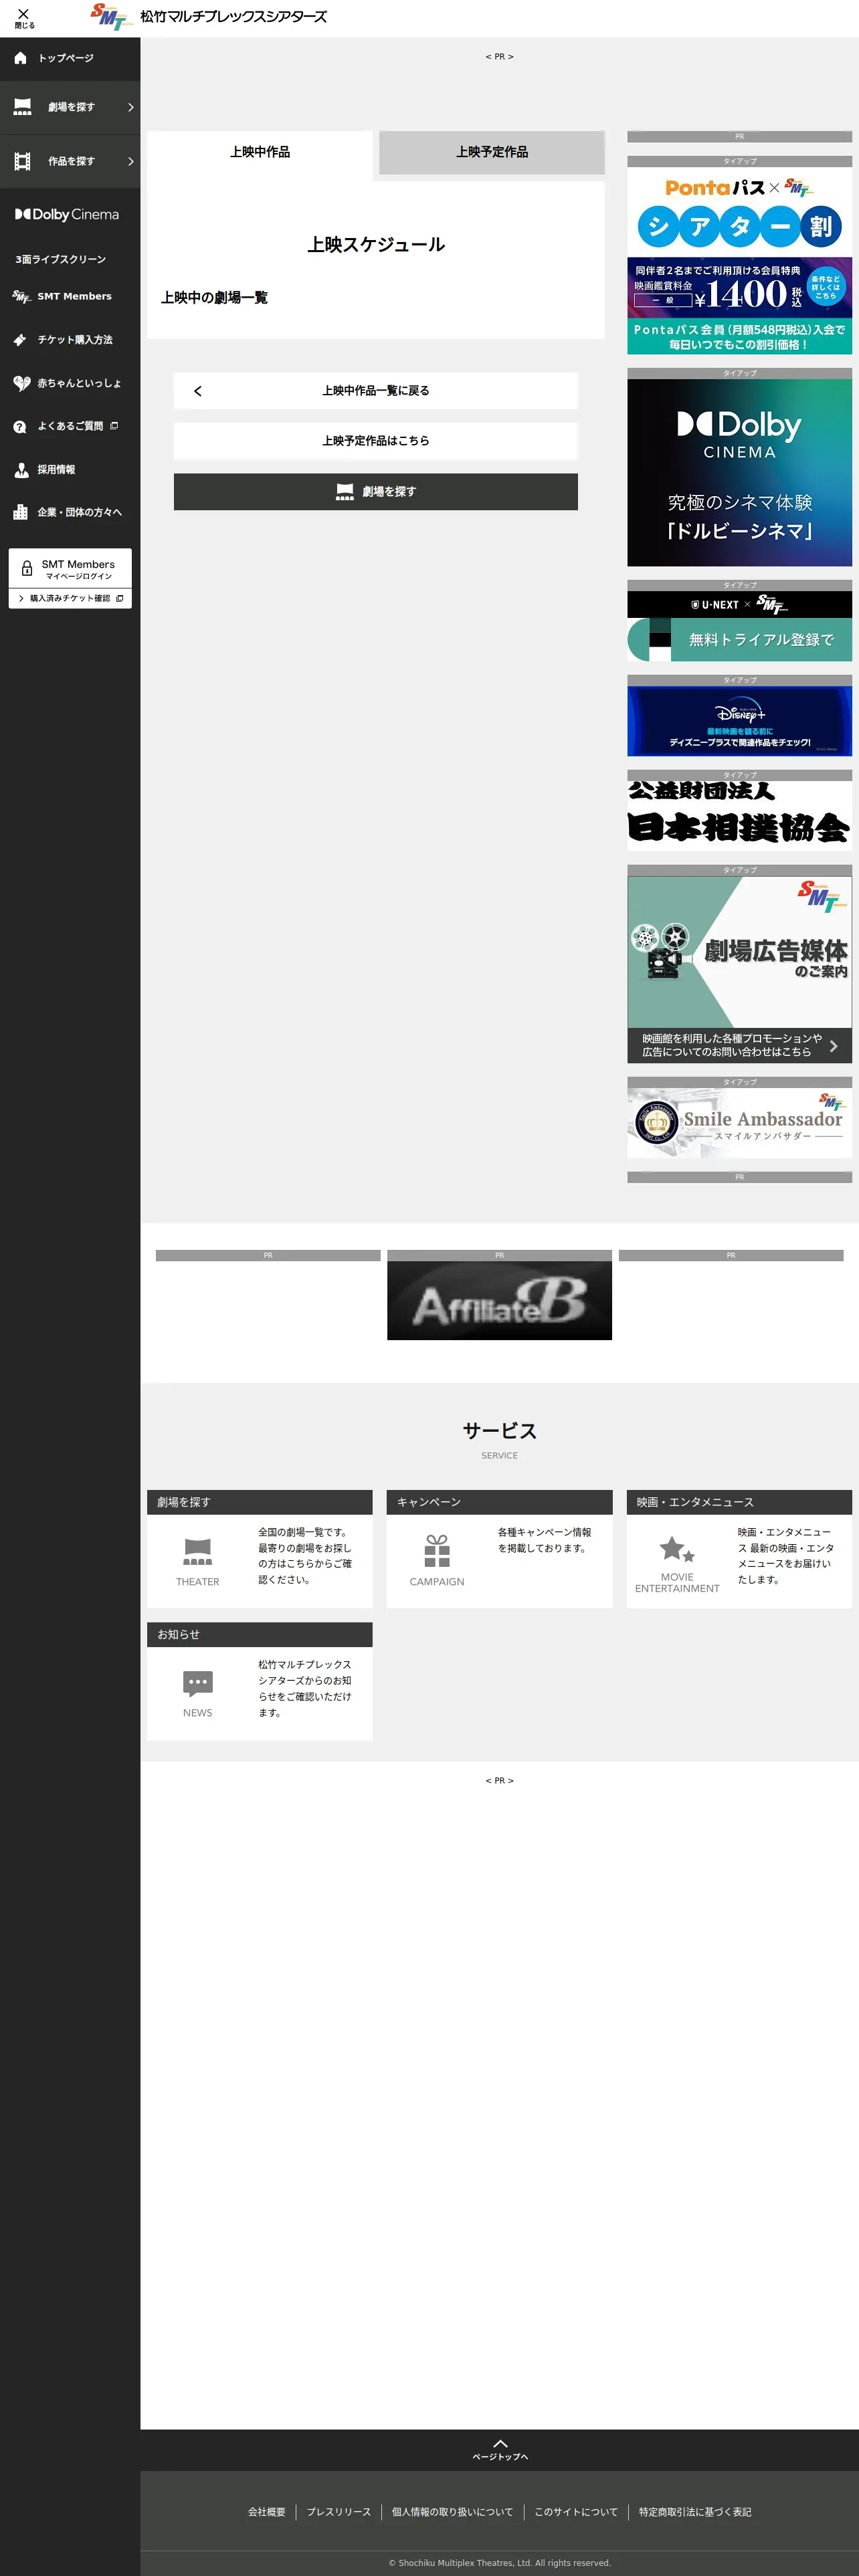Click CAMPAIGN gift icon
The height and width of the screenshot is (2576, 859).
[437, 1551]
